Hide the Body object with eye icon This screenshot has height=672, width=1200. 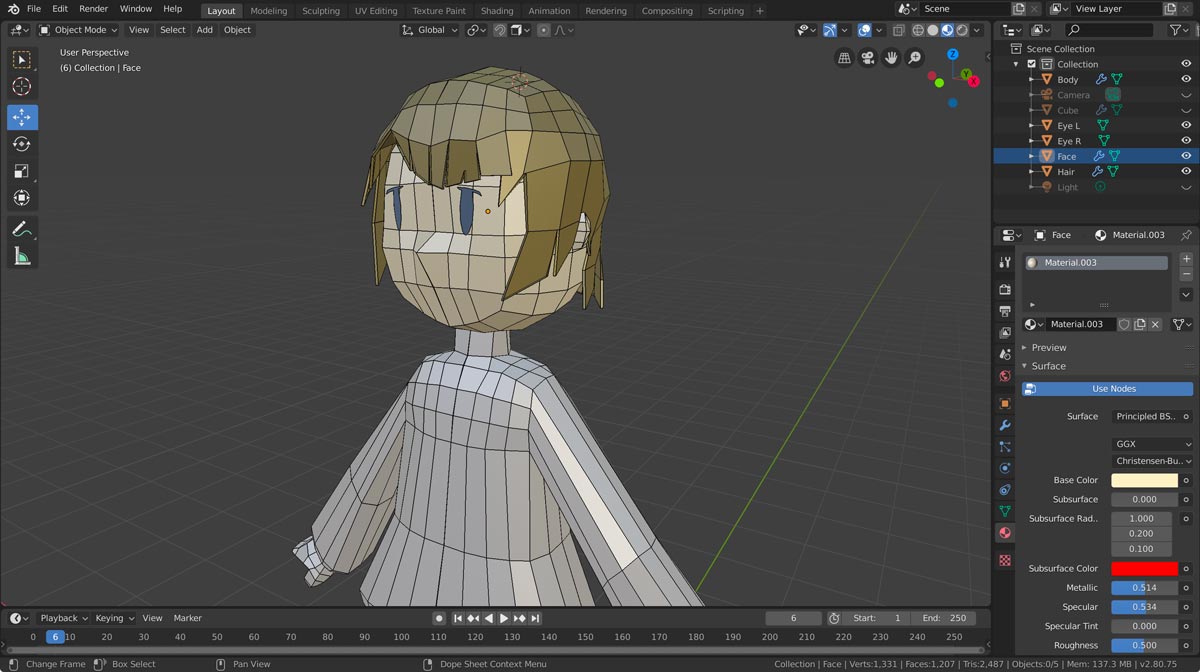click(x=1186, y=79)
